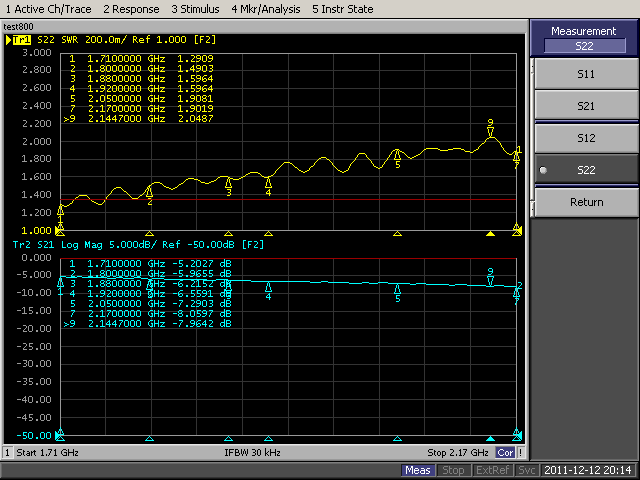
Task: Click the test800 window title
Action: 18,27
